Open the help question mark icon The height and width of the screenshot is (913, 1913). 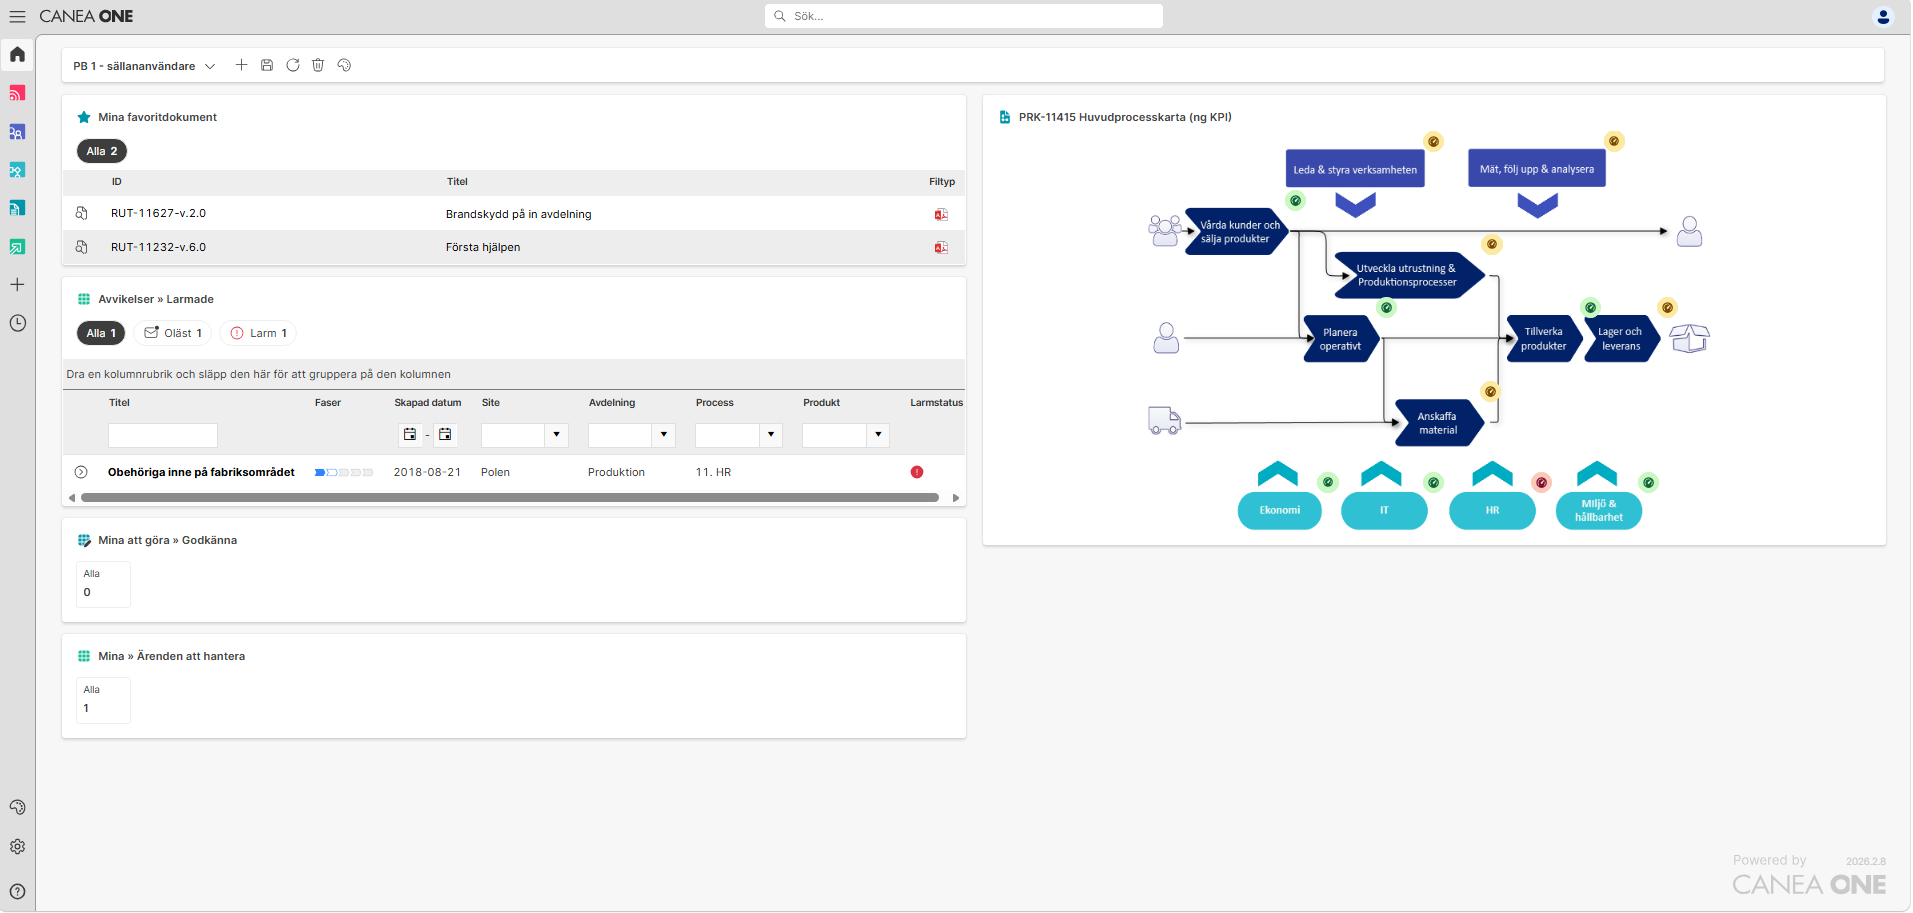[x=17, y=891]
